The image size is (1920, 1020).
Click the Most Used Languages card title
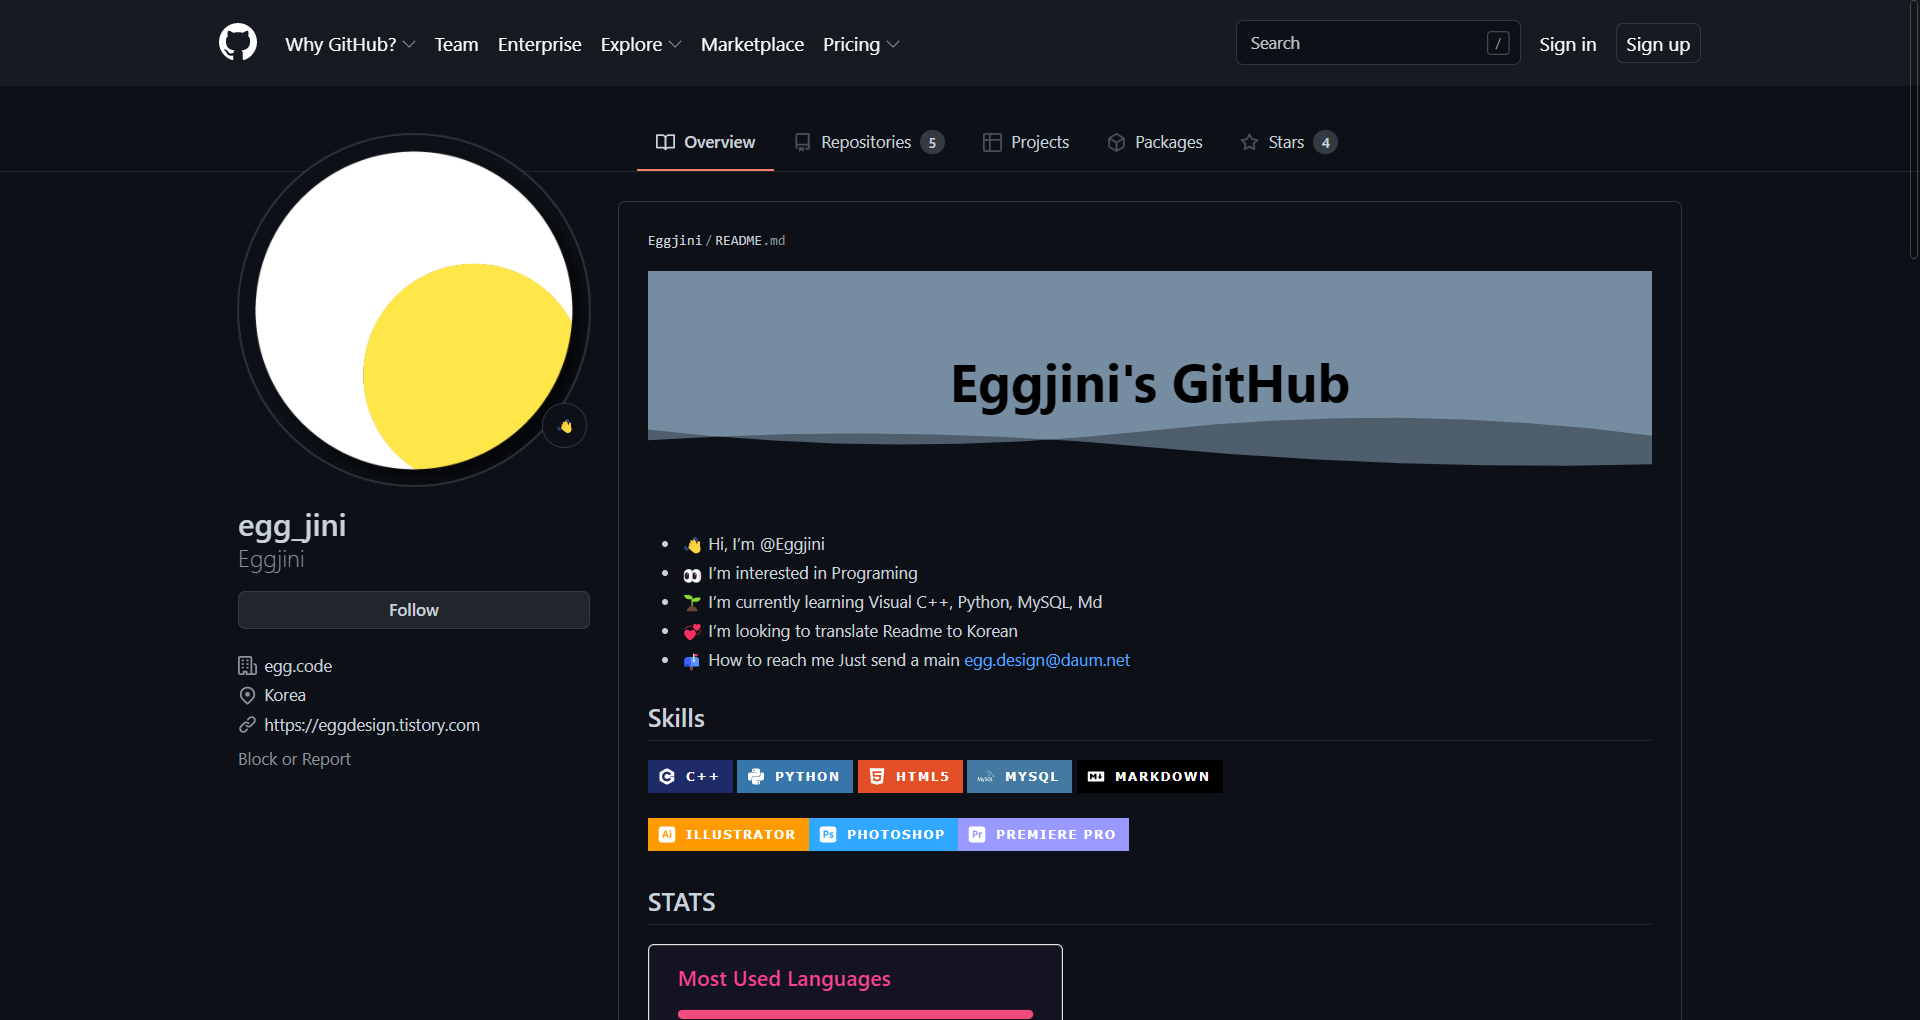coord(784,979)
